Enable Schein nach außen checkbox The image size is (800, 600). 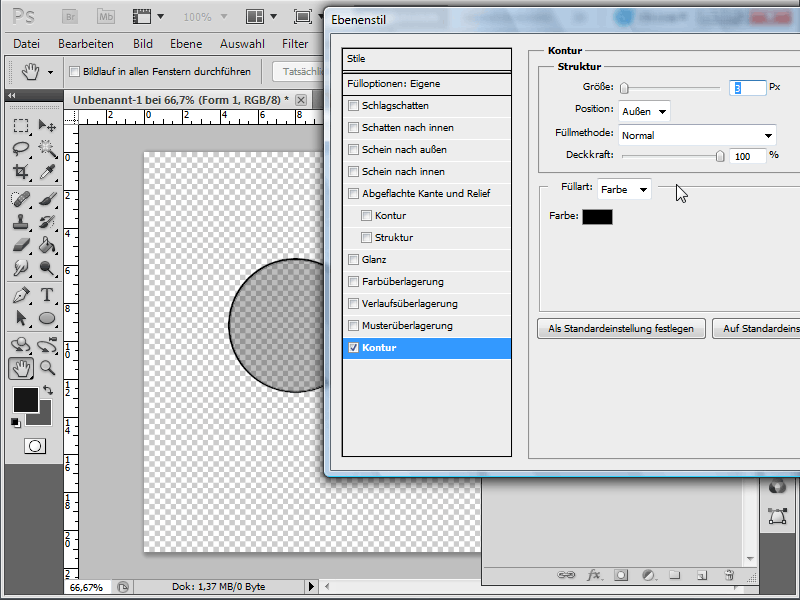tap(353, 149)
